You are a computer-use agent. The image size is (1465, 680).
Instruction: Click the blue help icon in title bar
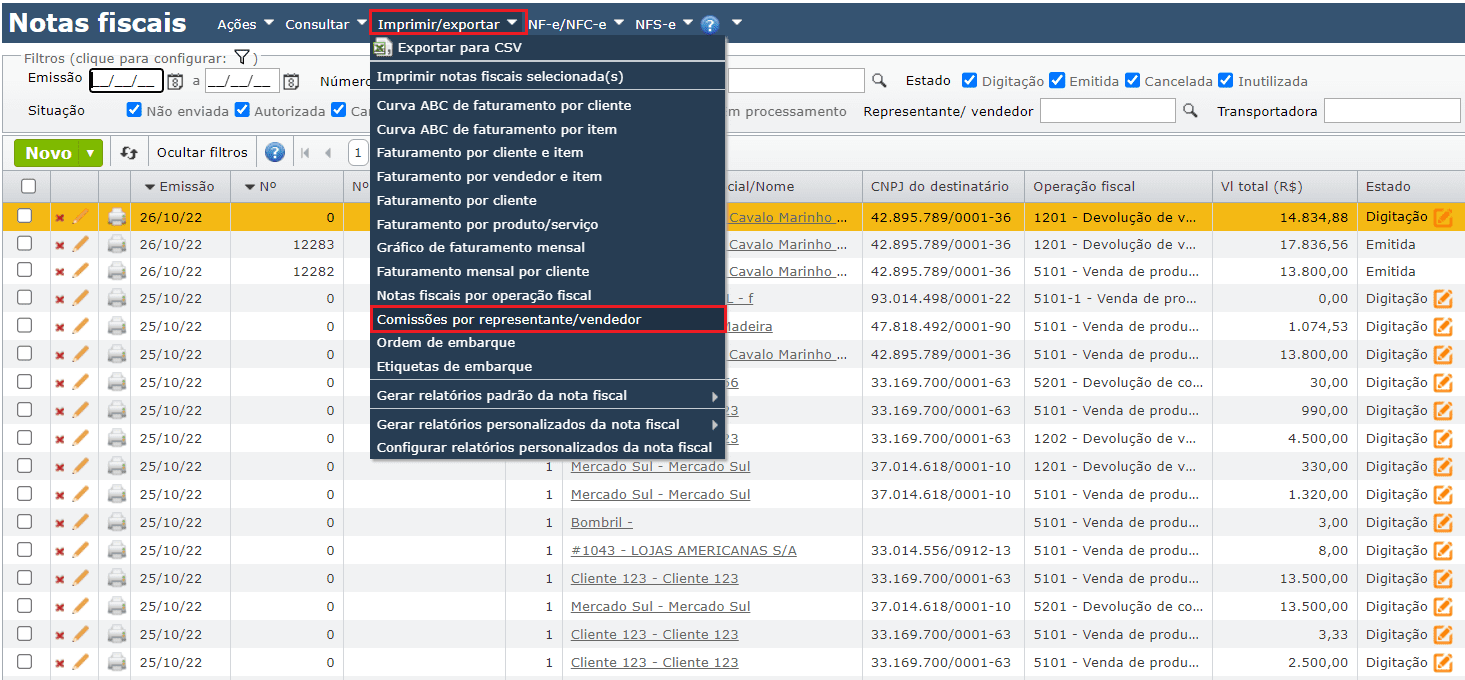pyautogui.click(x=710, y=24)
